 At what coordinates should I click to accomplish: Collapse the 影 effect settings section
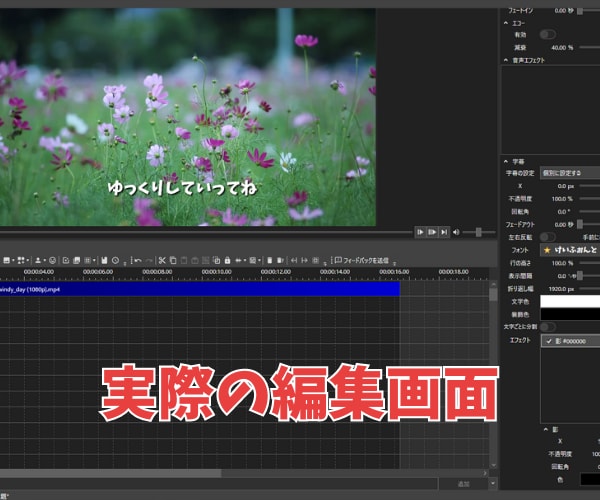[546, 430]
